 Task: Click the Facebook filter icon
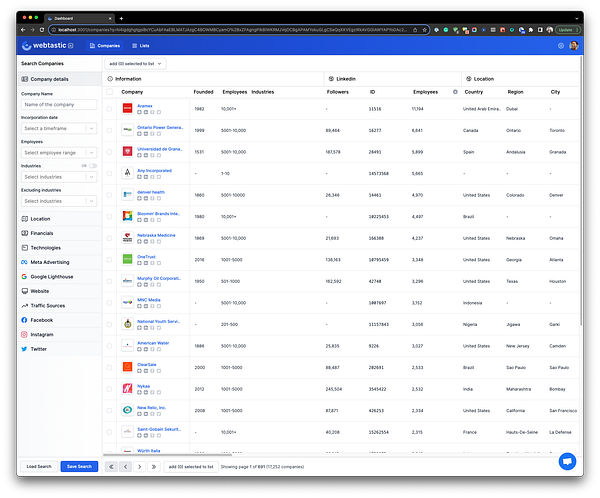(x=24, y=320)
